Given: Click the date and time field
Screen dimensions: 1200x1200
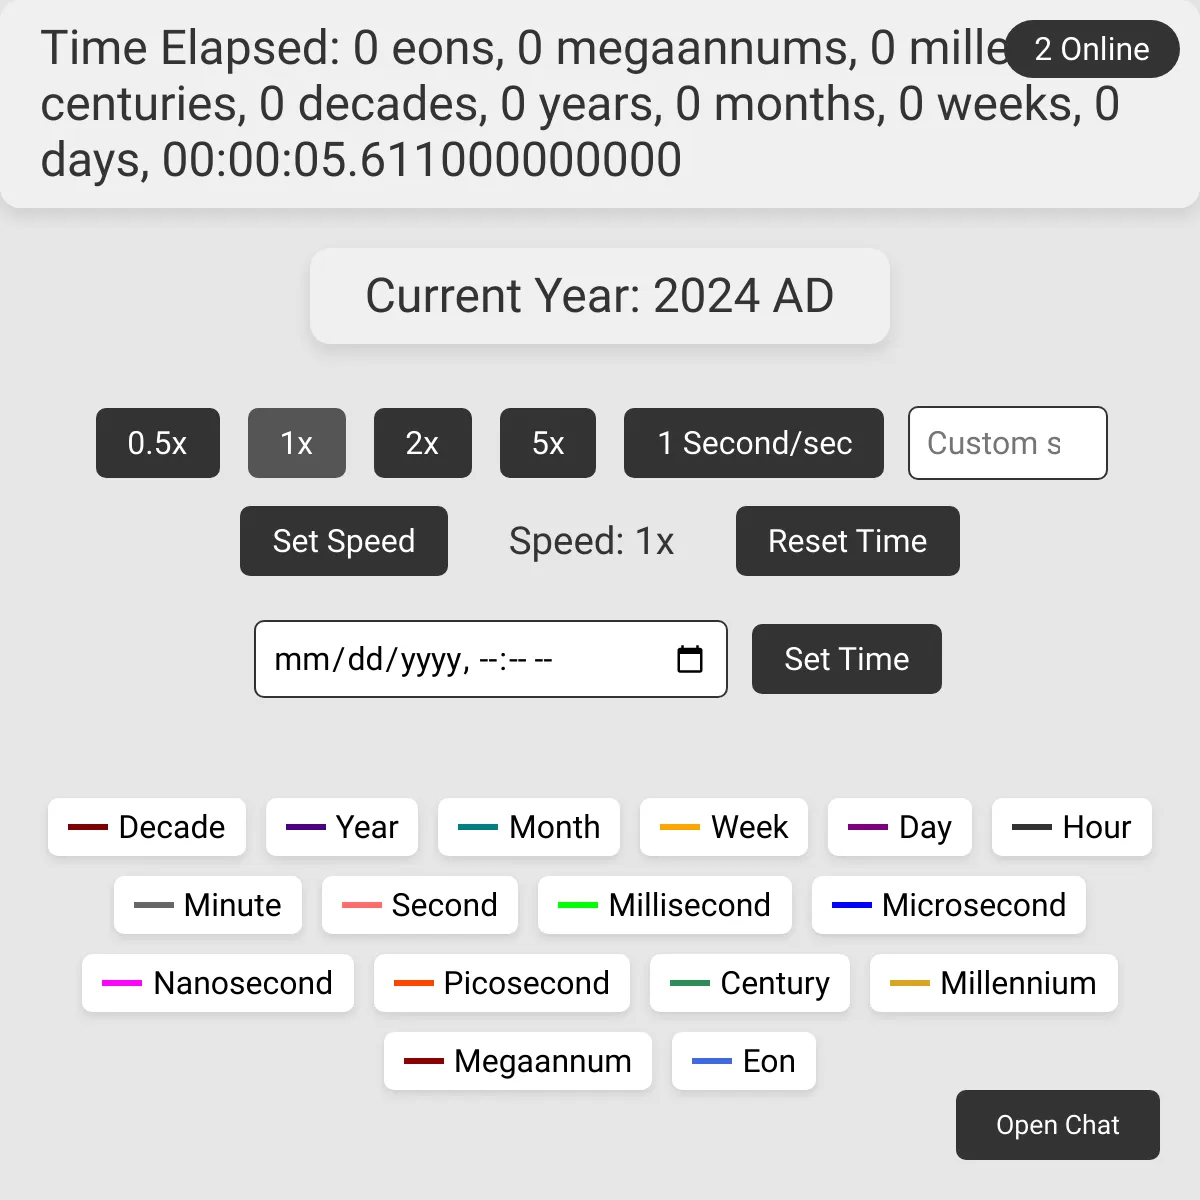Looking at the screenshot, I should tap(491, 659).
